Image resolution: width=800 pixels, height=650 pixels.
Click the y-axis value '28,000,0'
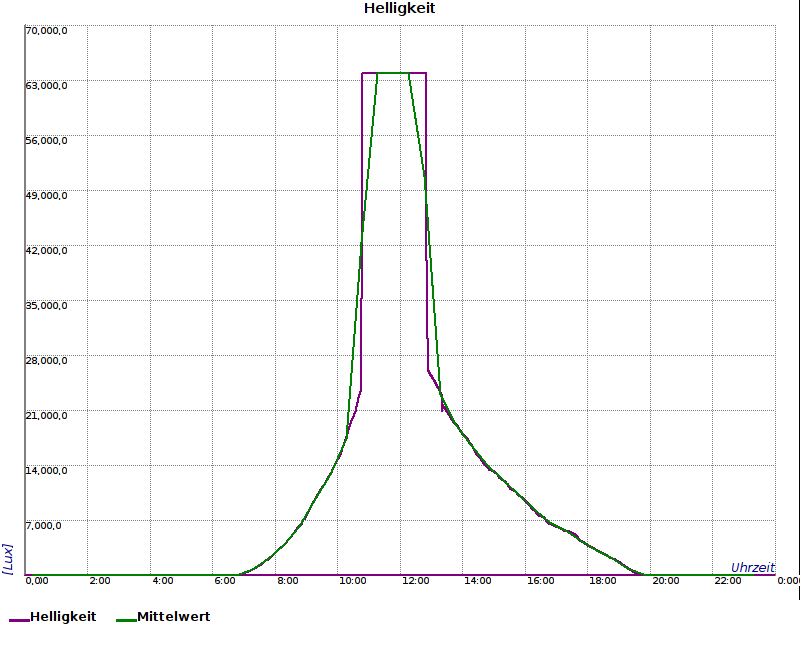tap(46, 361)
